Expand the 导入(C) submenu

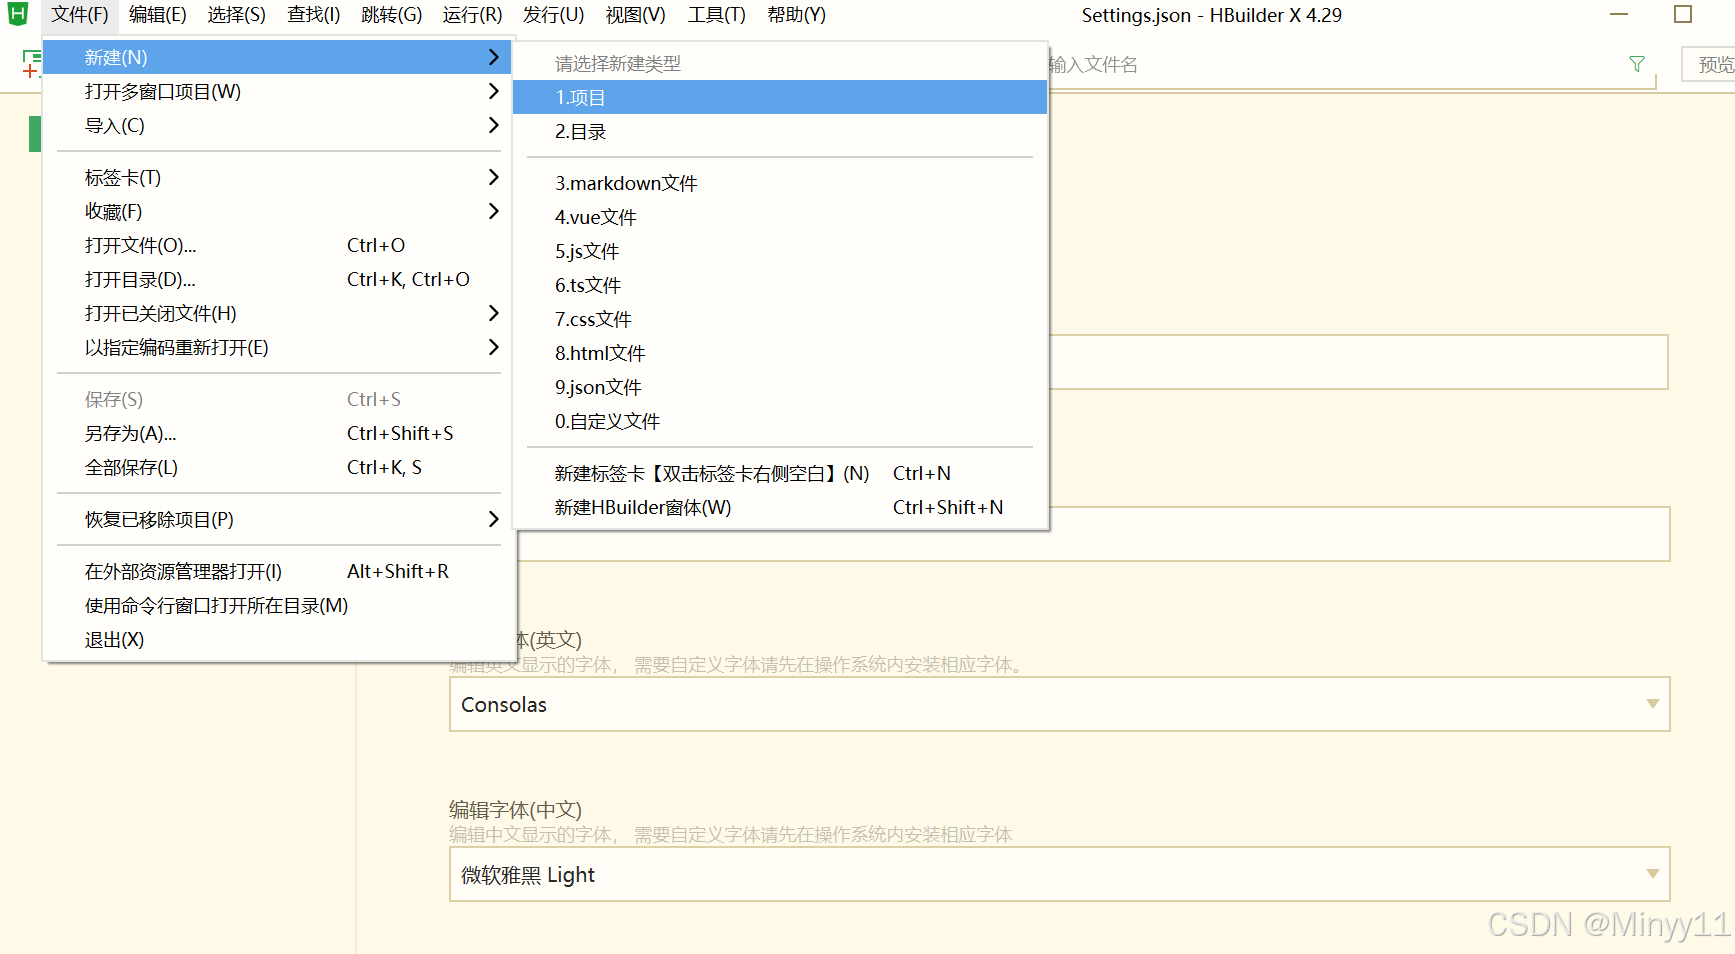(279, 126)
